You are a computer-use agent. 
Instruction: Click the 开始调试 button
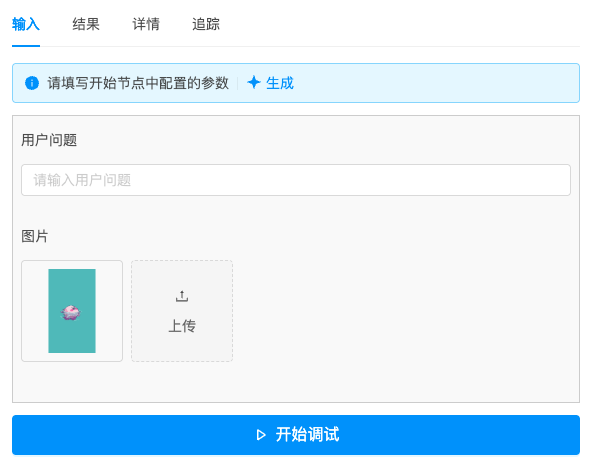296,435
